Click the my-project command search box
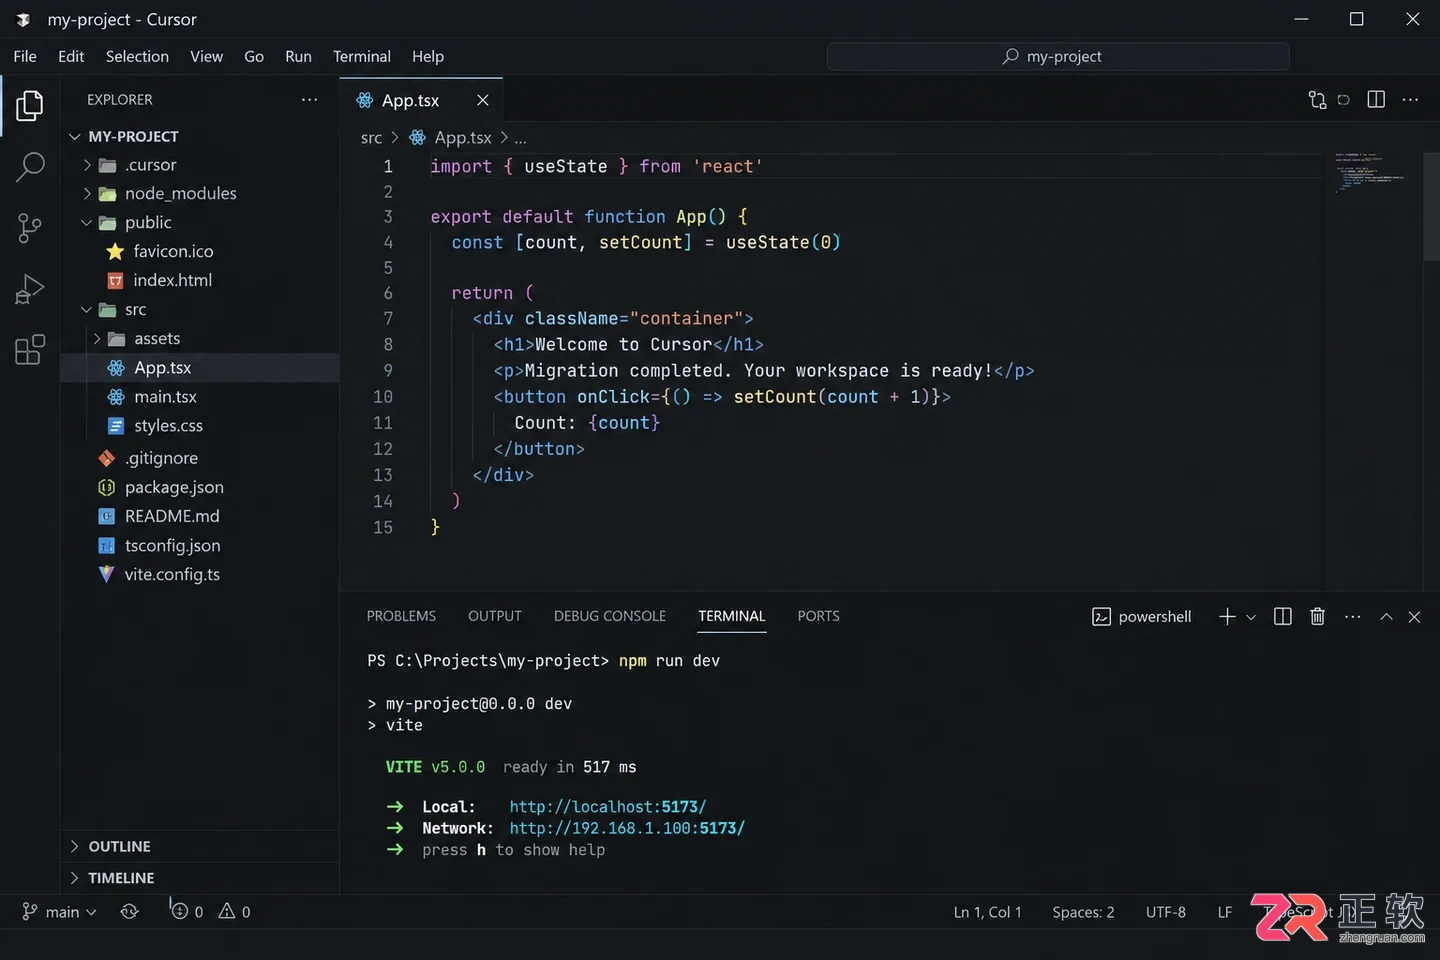The width and height of the screenshot is (1440, 960). [1058, 57]
